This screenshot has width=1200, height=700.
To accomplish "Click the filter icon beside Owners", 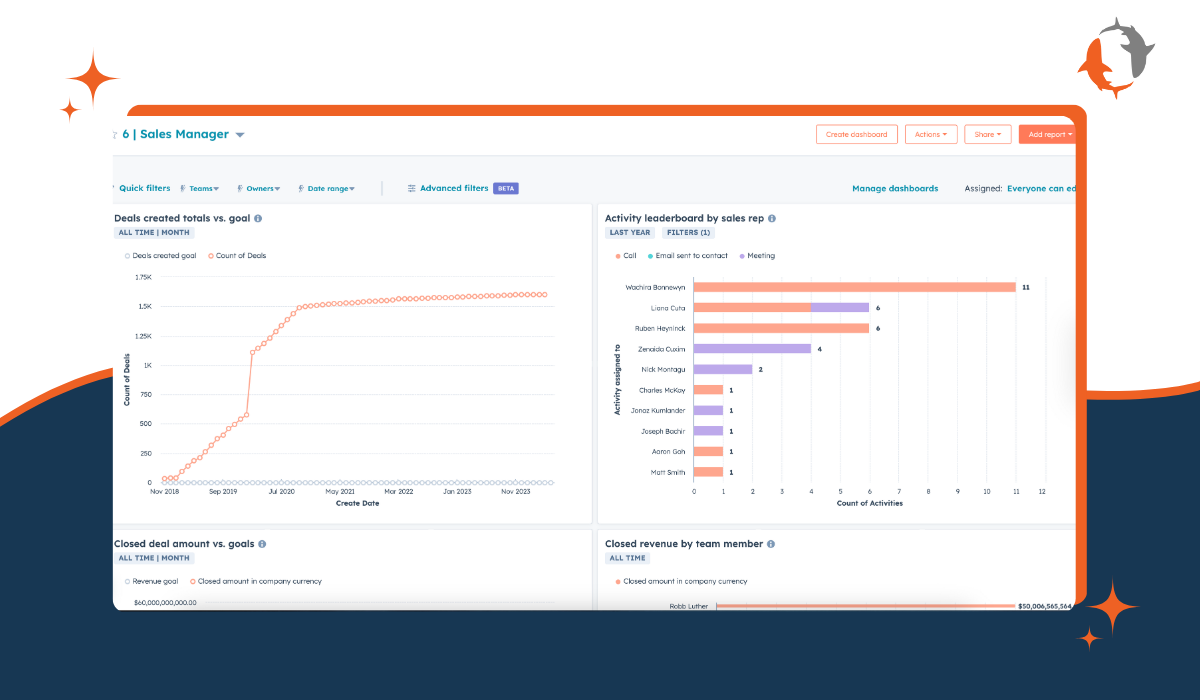I will coord(239,188).
